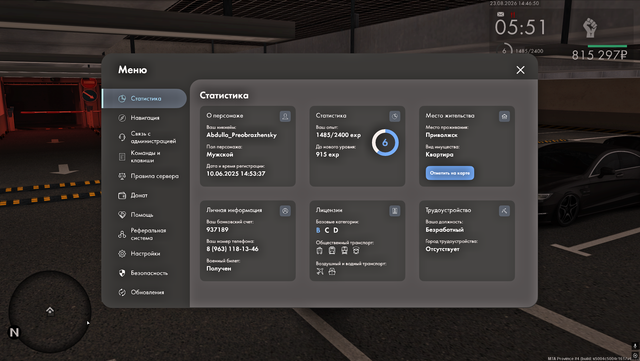
Task: Click the referral network icon
Action: [122, 234]
